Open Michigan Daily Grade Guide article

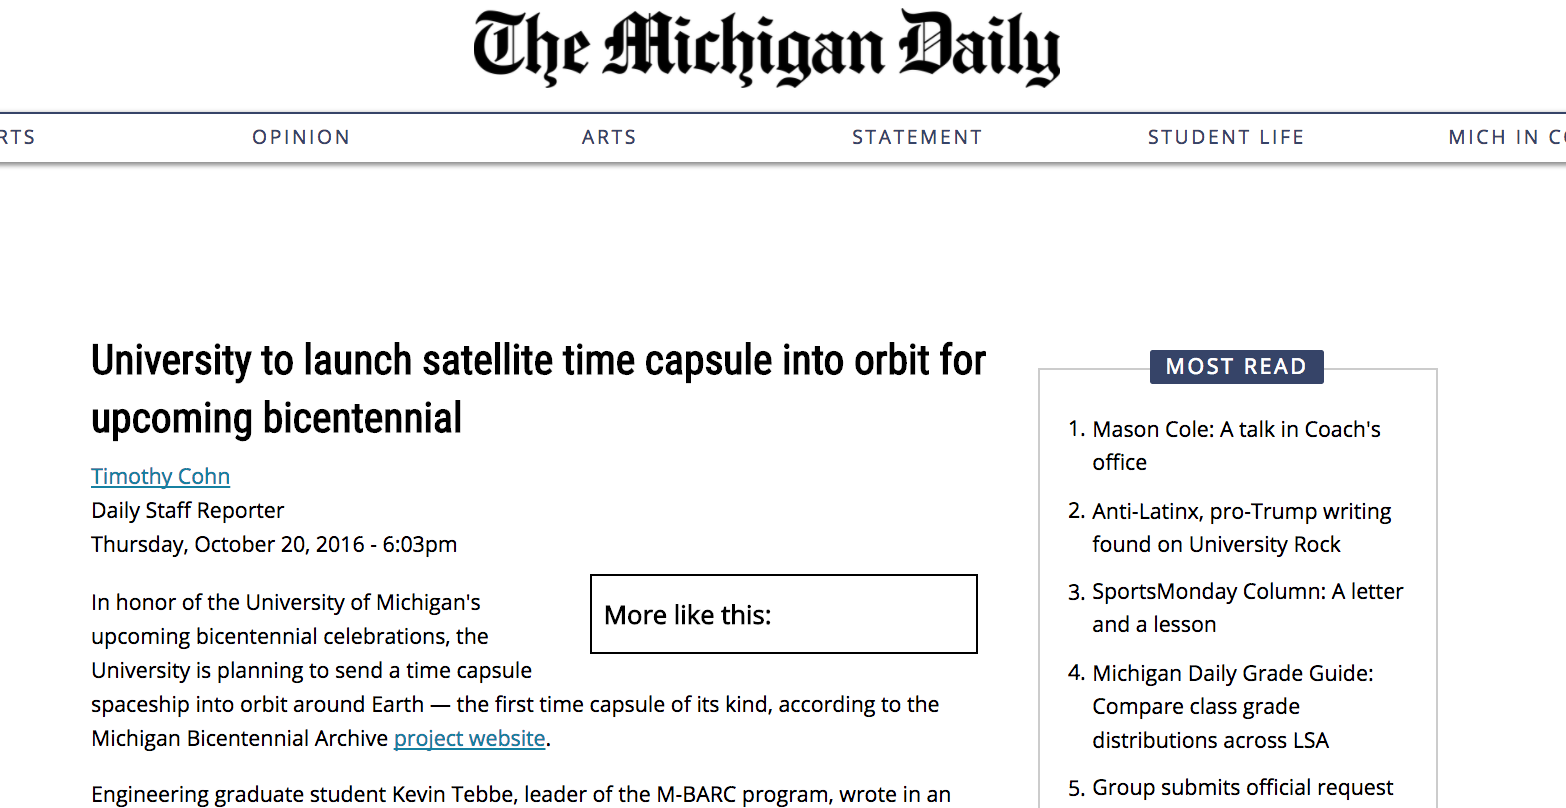click(1232, 706)
